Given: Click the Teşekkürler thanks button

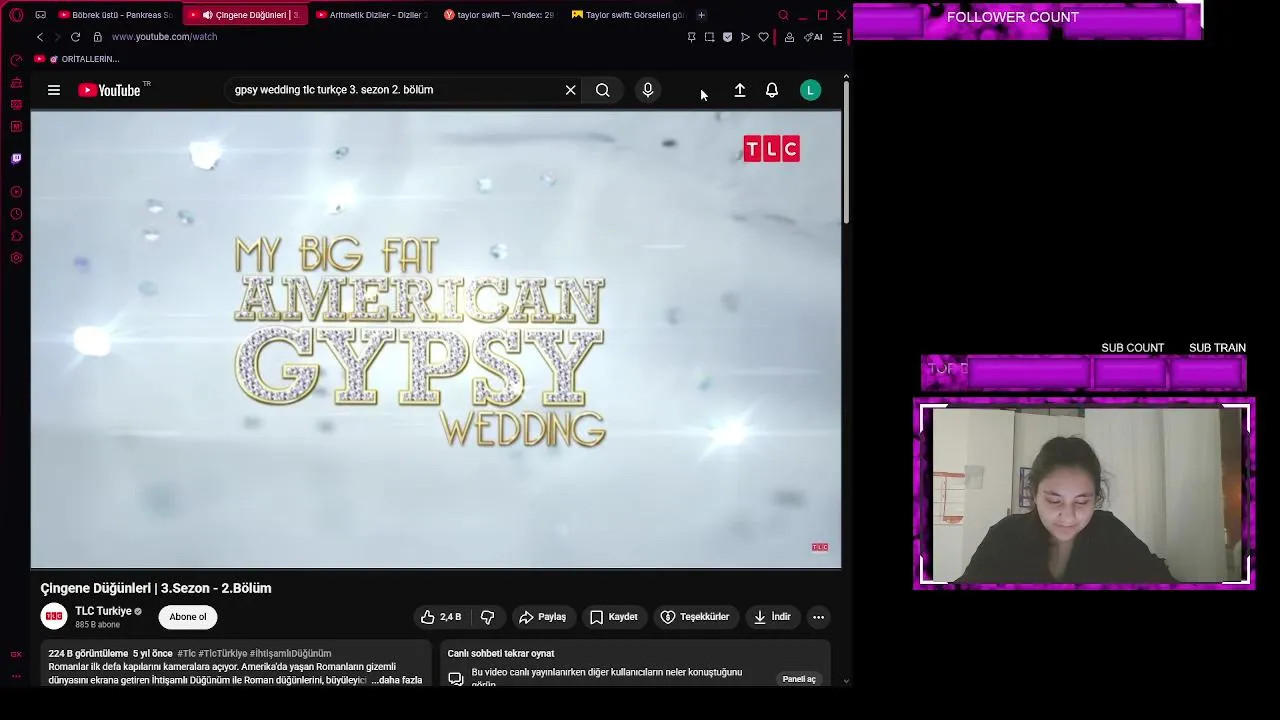Looking at the screenshot, I should pos(695,617).
